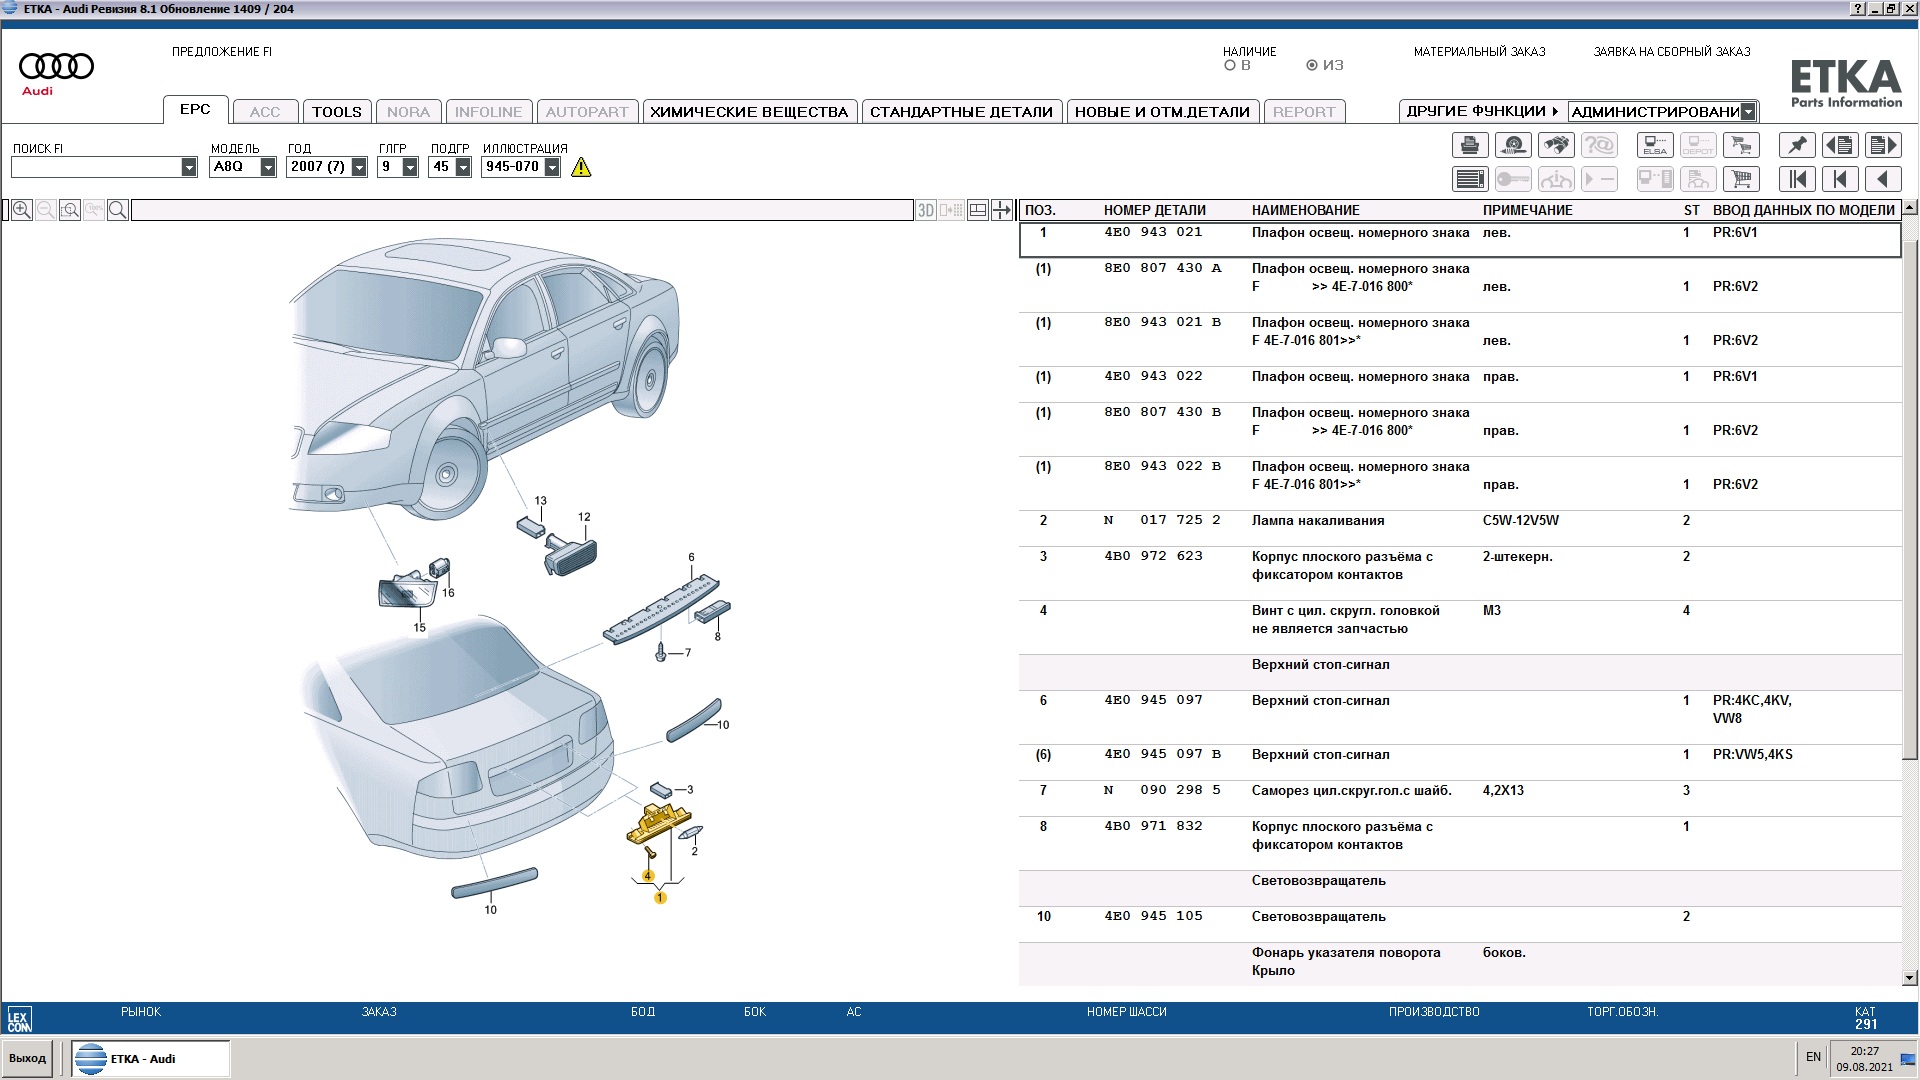1920x1080 pixels.
Task: Expand the Модель A8Q dropdown
Action: click(x=268, y=168)
